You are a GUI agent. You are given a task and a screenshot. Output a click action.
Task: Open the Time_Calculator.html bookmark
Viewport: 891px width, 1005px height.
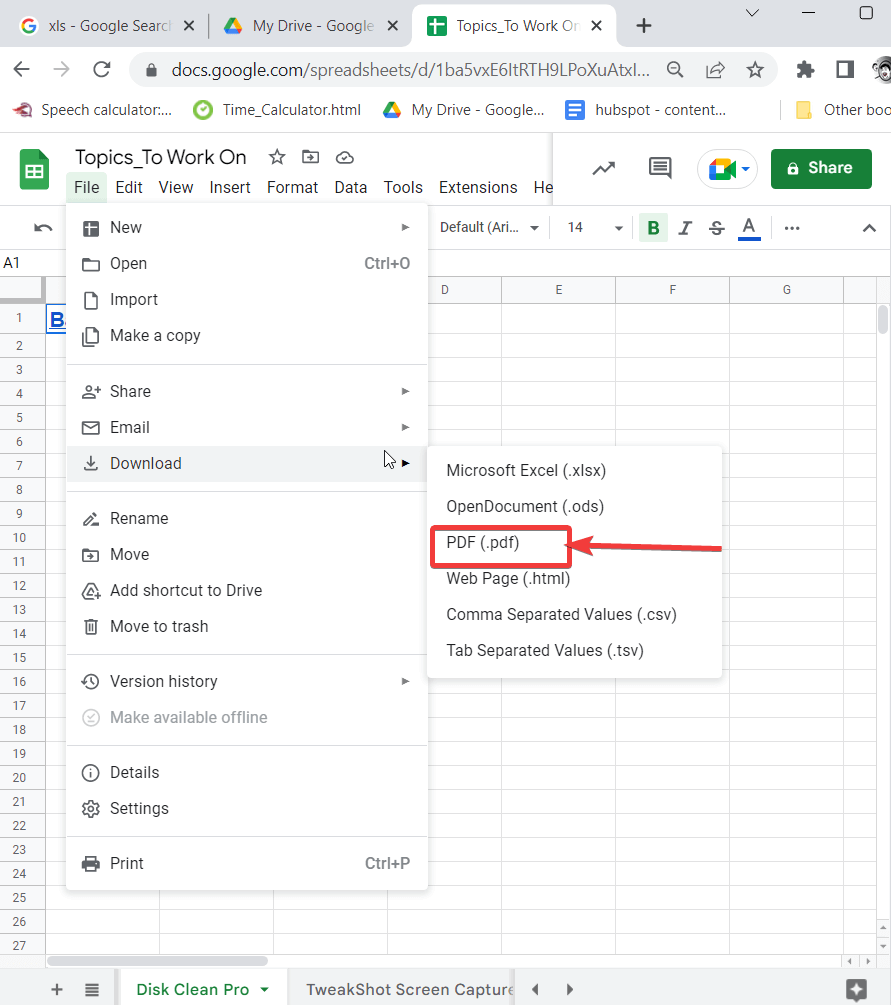(277, 110)
